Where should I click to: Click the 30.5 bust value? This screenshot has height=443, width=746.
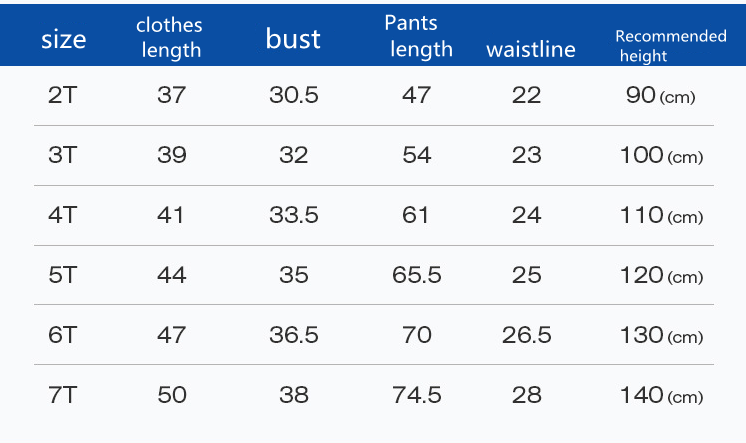(294, 95)
